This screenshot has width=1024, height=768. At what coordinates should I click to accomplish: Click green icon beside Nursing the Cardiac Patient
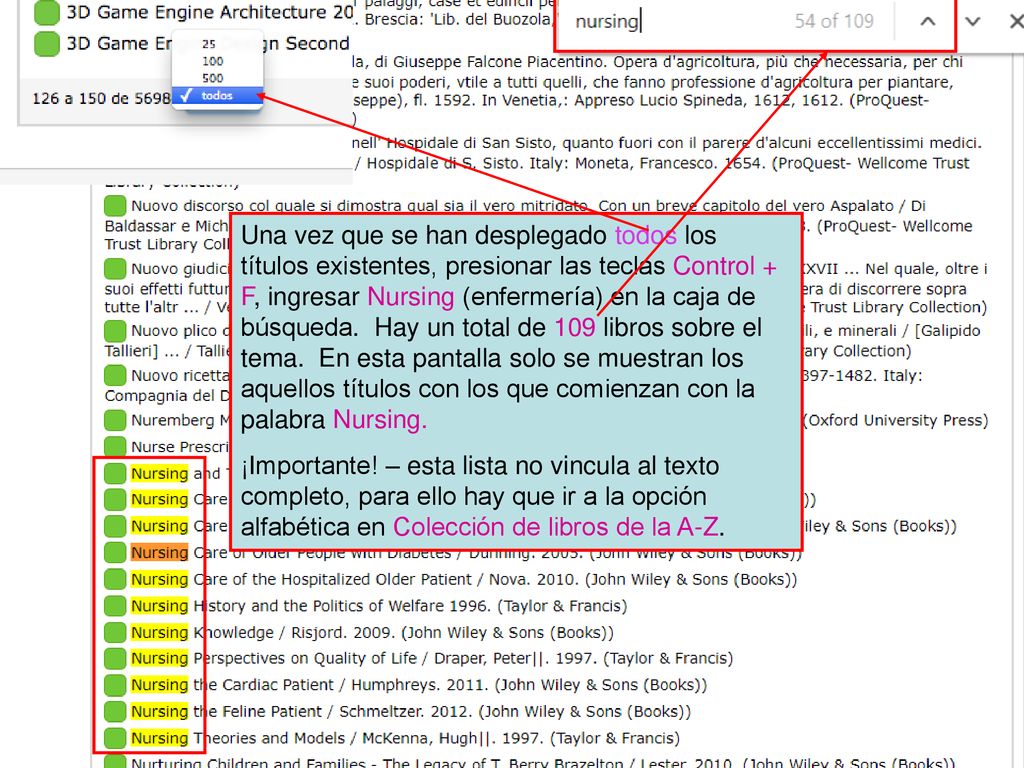tap(115, 685)
